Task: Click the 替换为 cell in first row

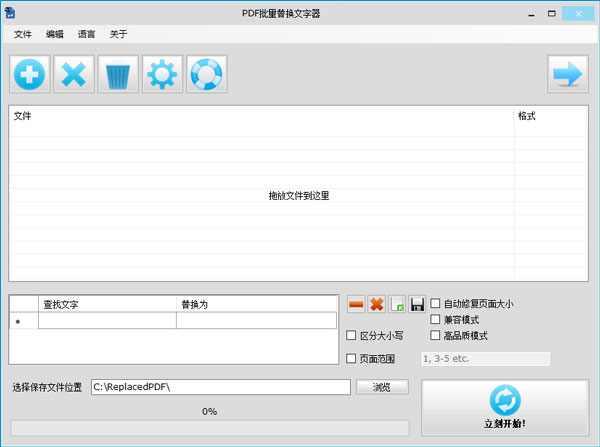Action: tap(256, 321)
